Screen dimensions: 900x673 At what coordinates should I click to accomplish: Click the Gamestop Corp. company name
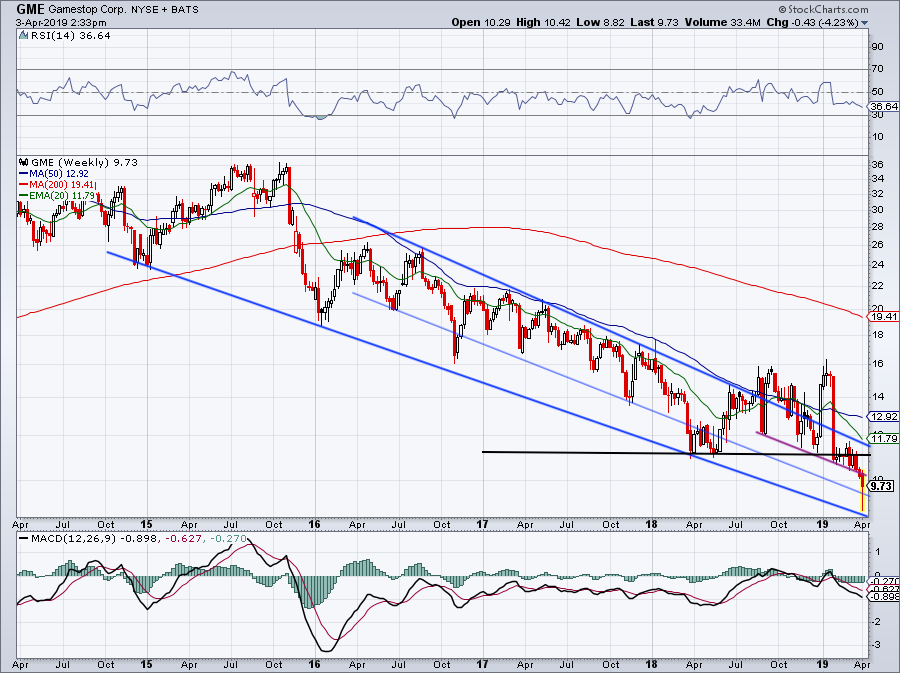pyautogui.click(x=86, y=10)
